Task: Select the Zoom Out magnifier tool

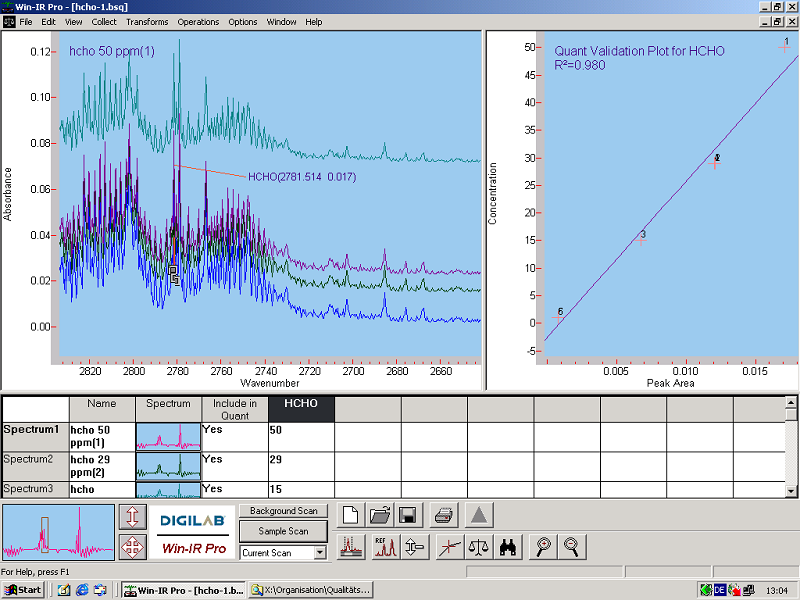Action: [x=570, y=546]
